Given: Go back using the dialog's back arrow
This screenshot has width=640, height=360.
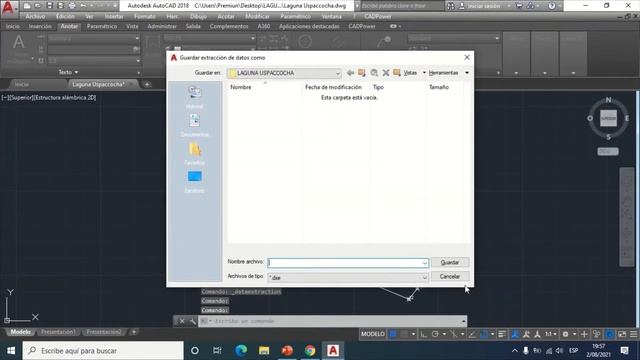Looking at the screenshot, I should (350, 73).
